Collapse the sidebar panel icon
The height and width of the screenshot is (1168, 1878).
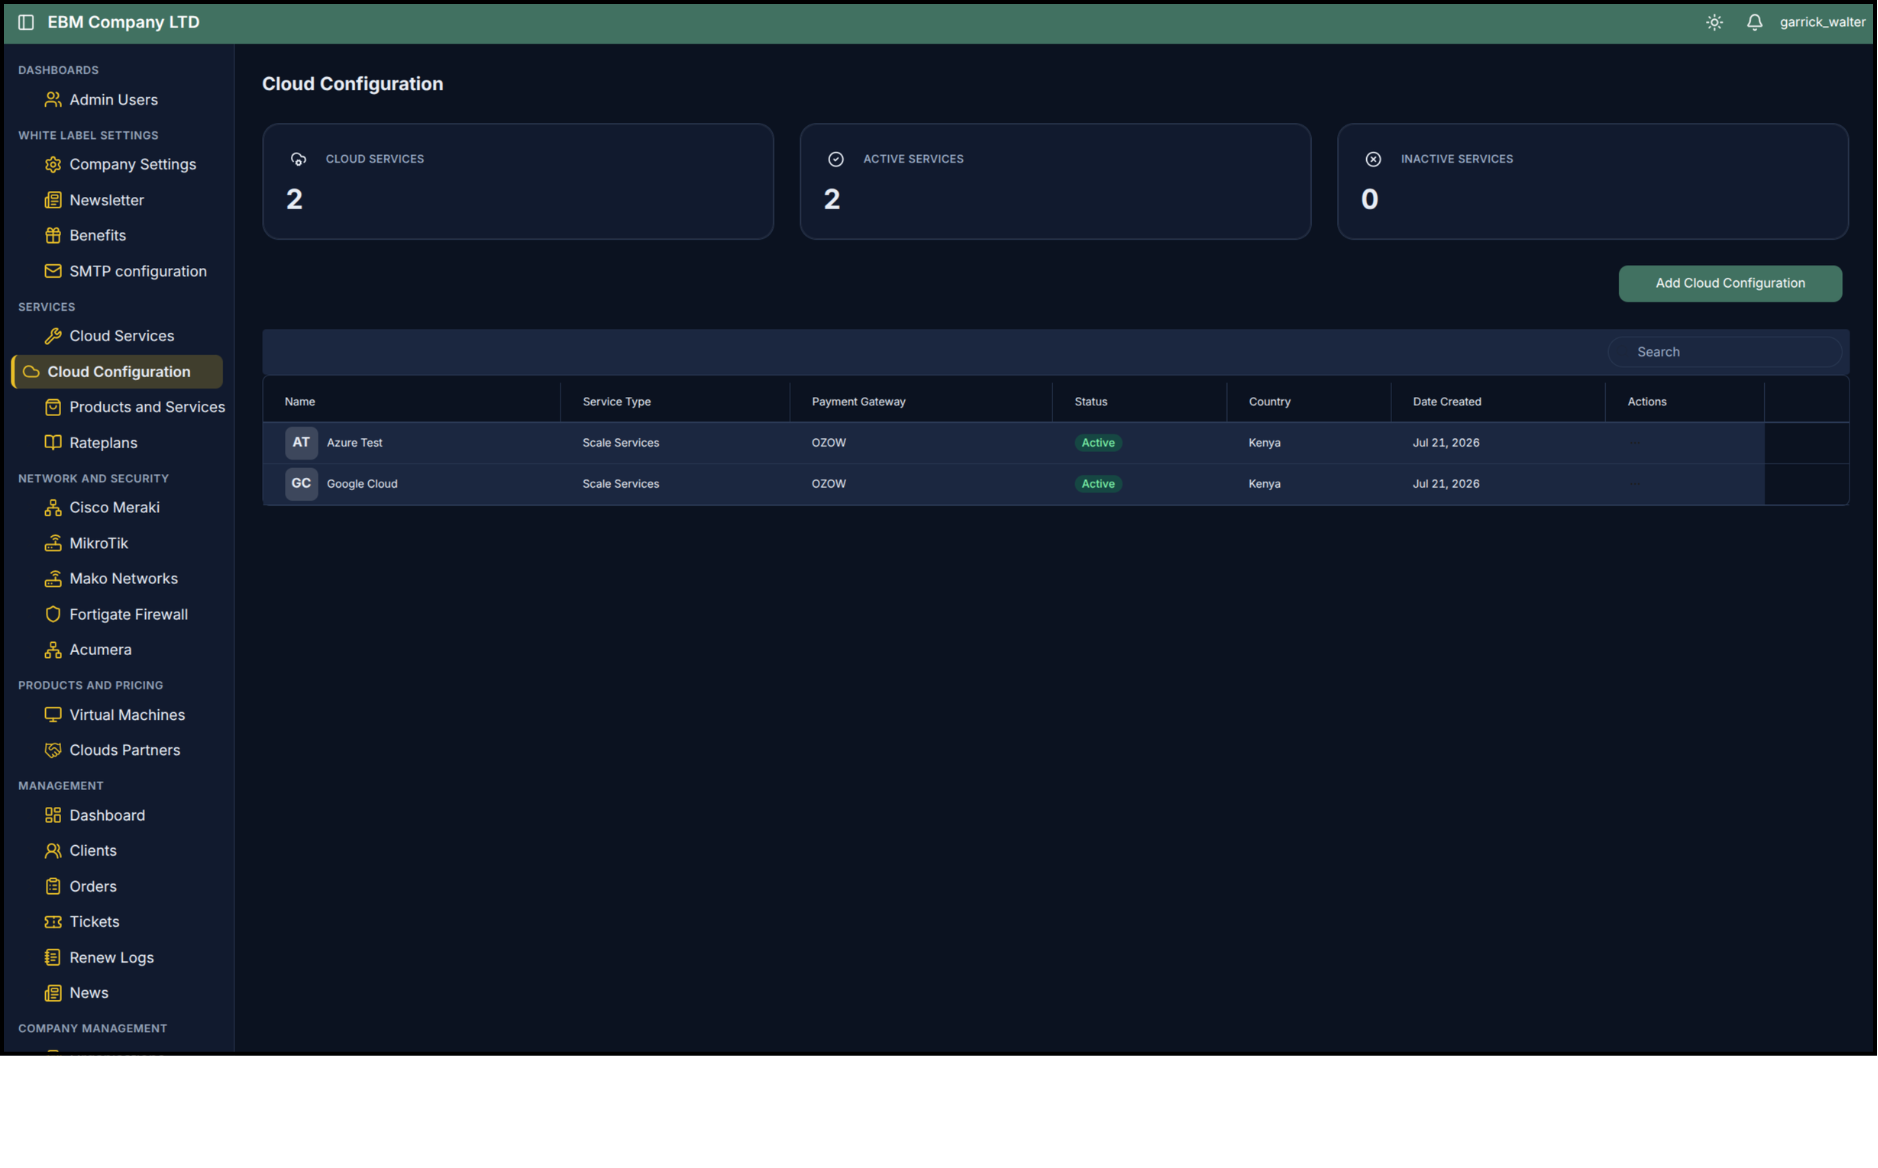[x=26, y=22]
